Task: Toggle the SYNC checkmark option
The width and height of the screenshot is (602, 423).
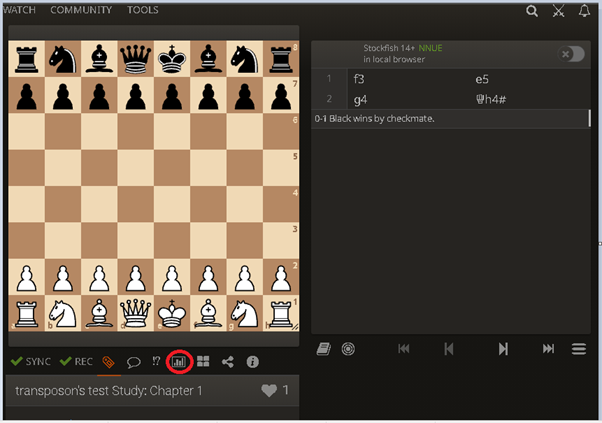Action: (x=31, y=361)
